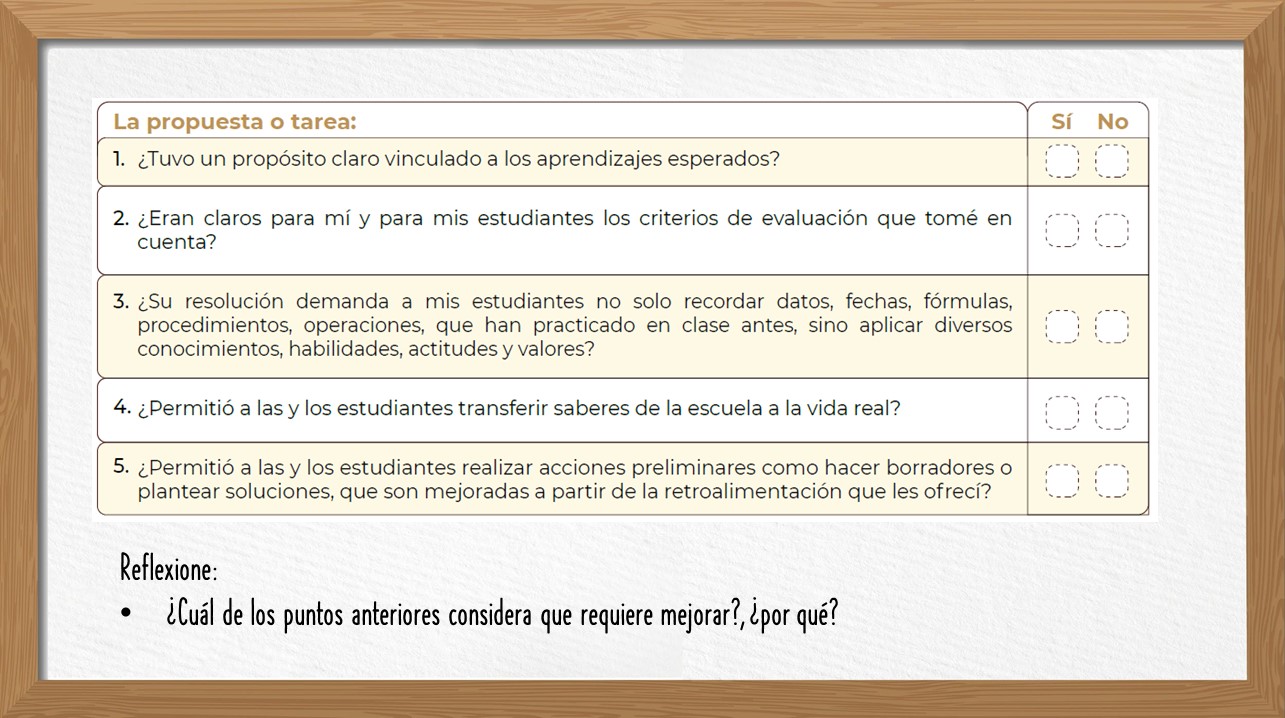
Task: Click the 'No' column header
Action: pos(1112,122)
